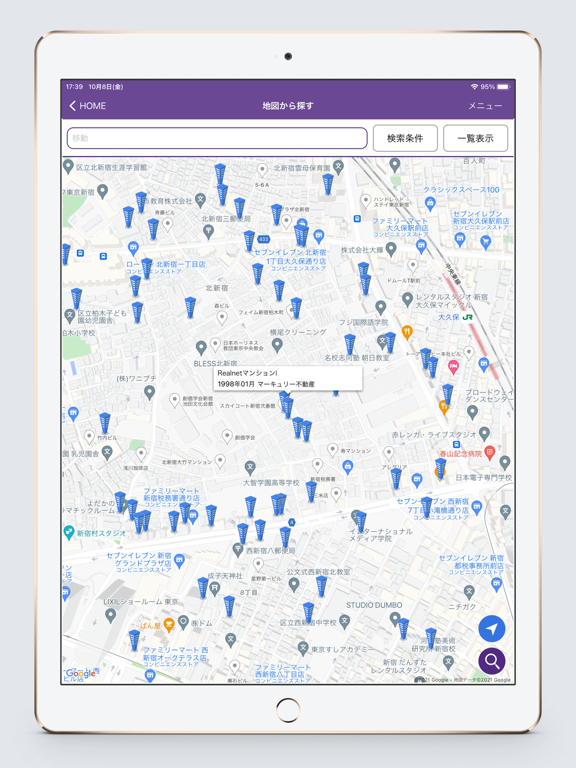Select the 北新宿雲母保育園 school icon

pyautogui.click(x=338, y=167)
